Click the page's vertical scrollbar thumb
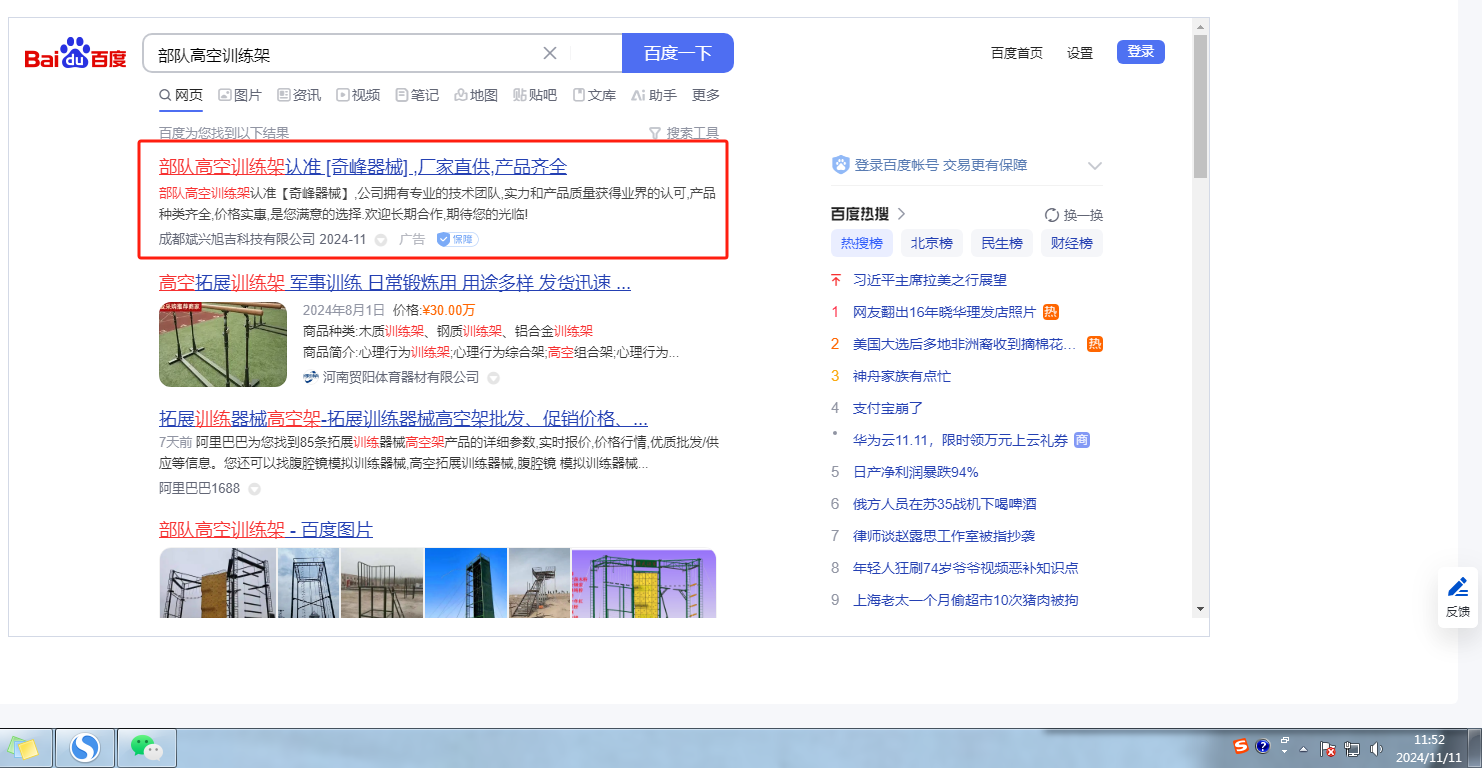The width and height of the screenshot is (1482, 768). pos(1200,106)
